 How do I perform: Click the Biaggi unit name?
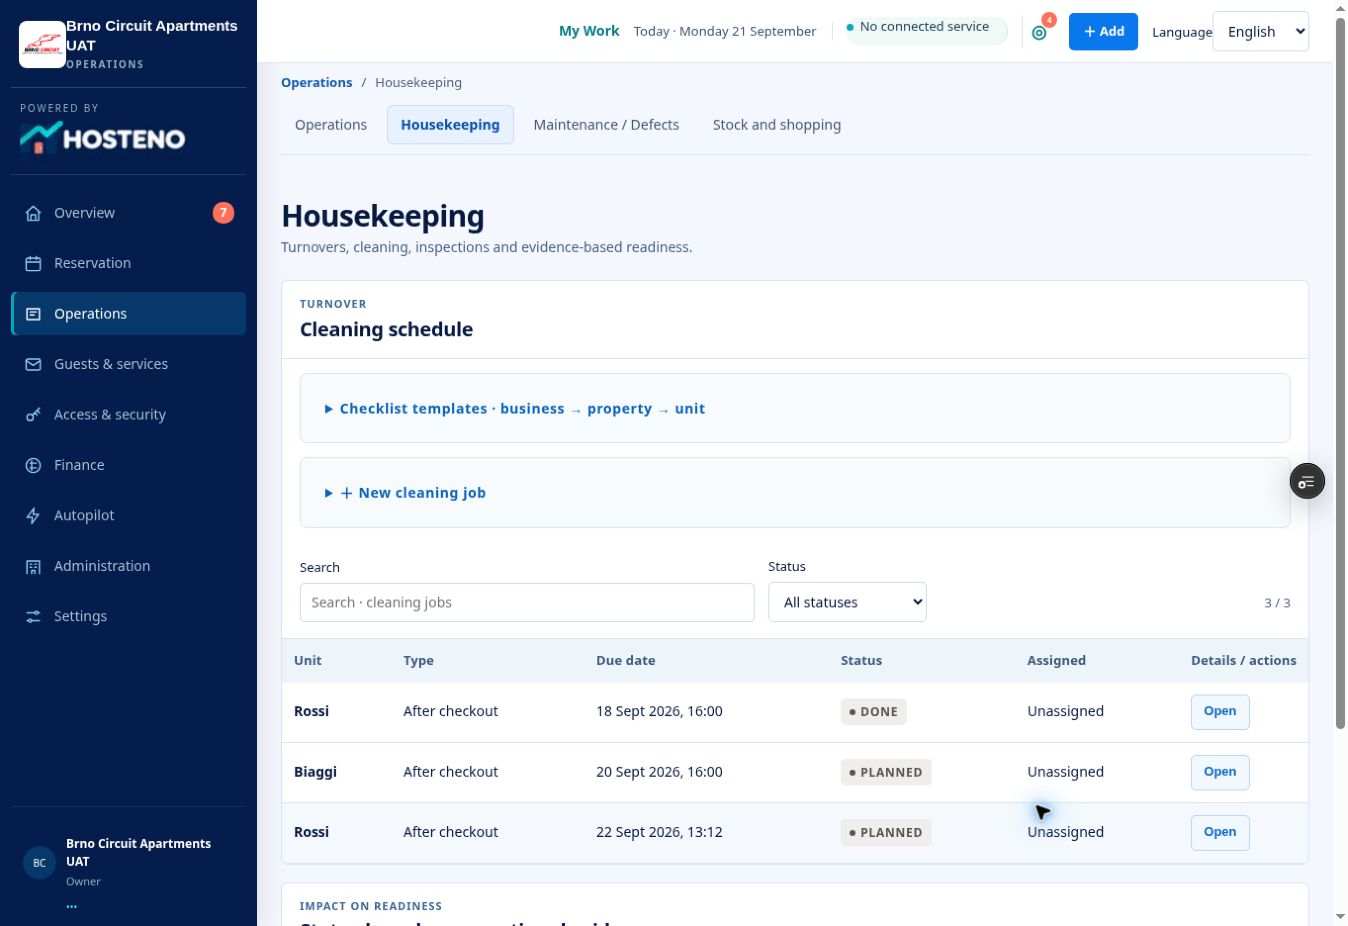coord(315,772)
